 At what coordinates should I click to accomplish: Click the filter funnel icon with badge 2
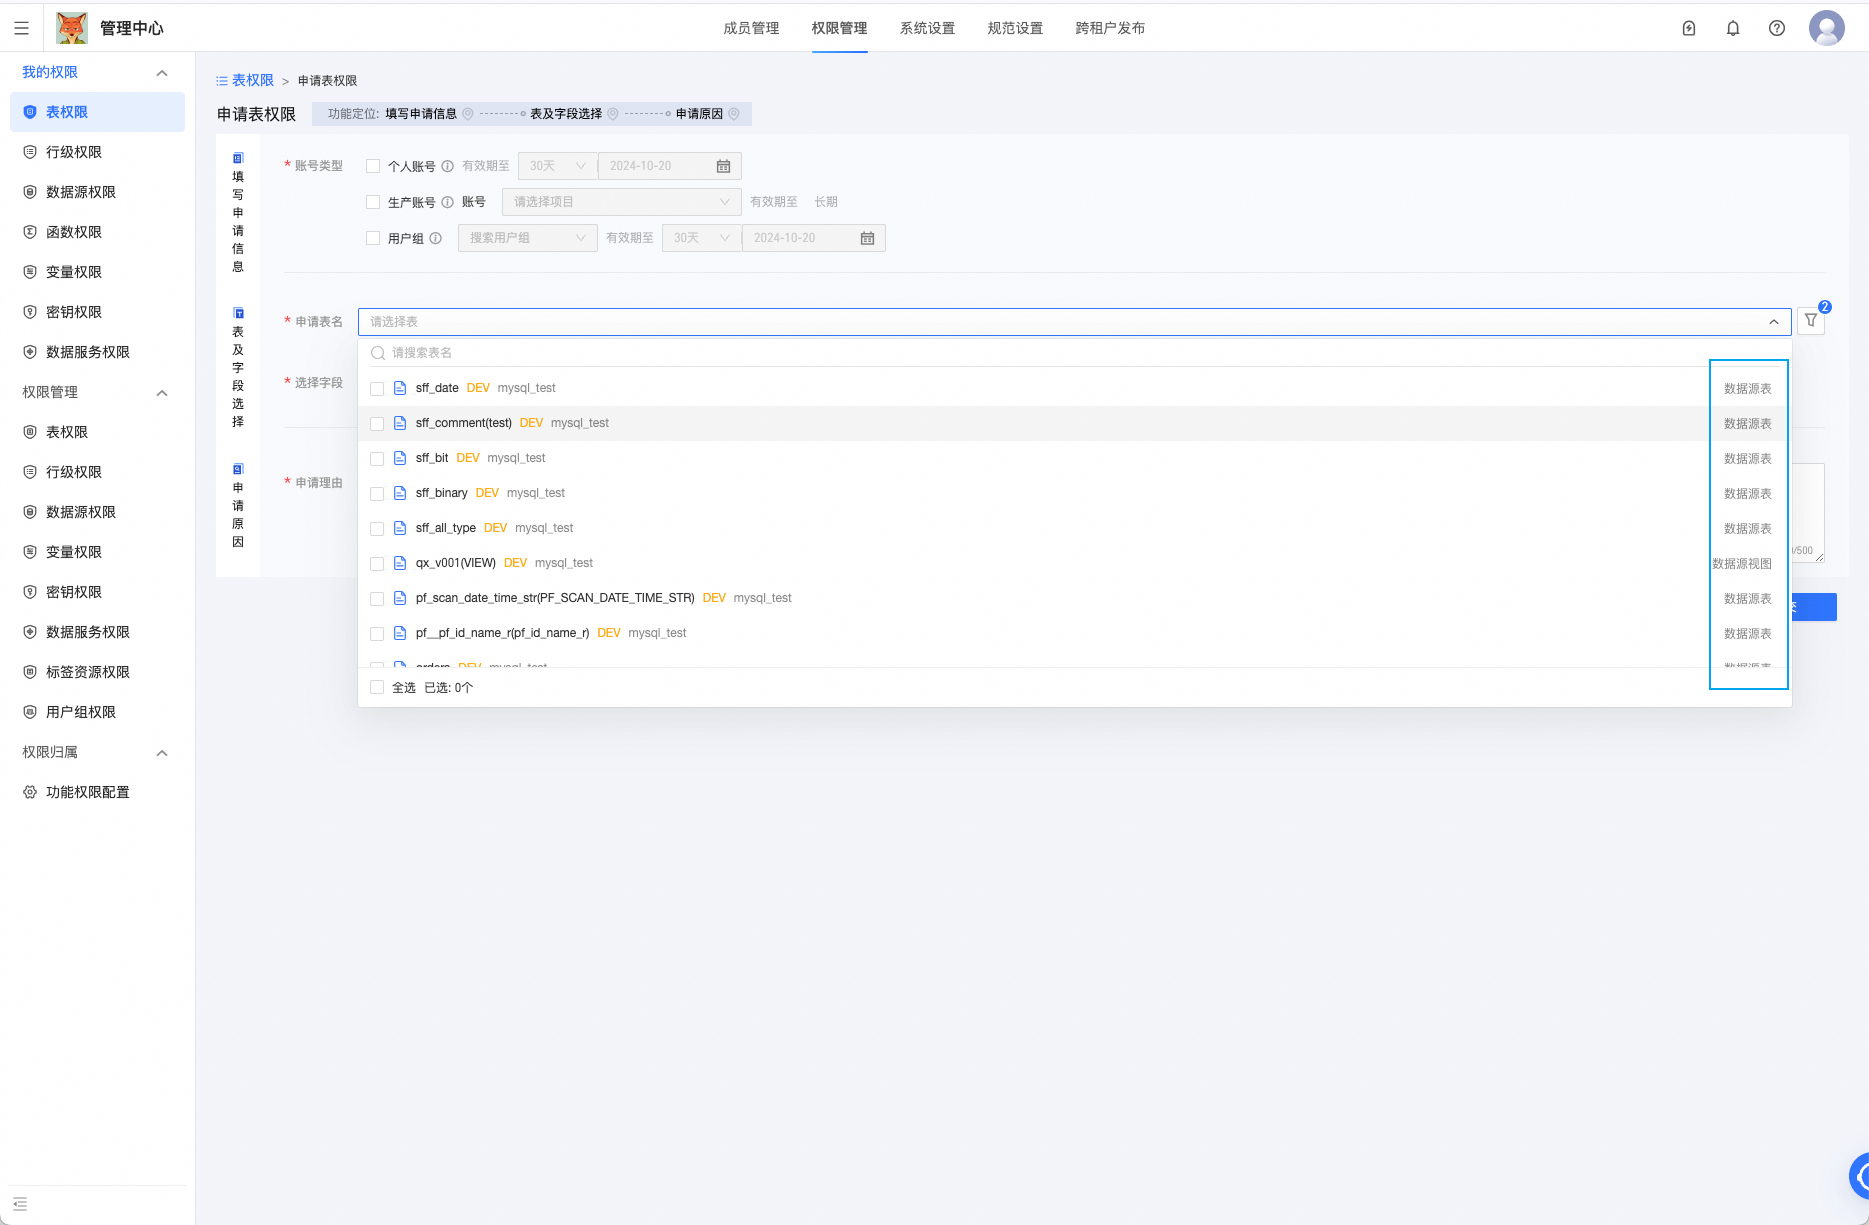coord(1810,321)
